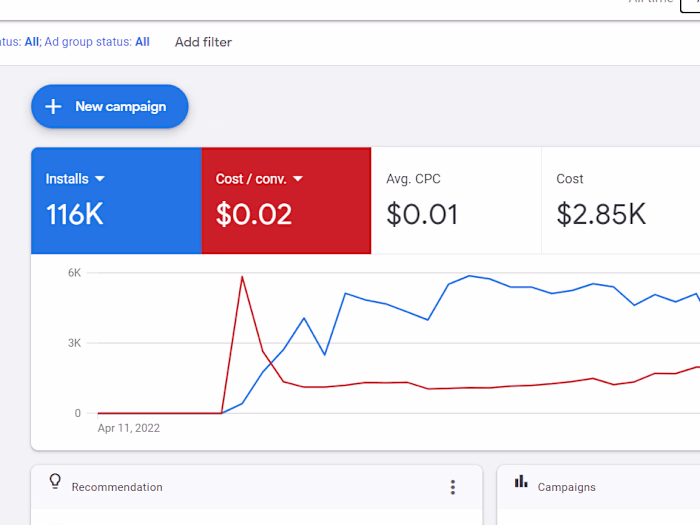700x525 pixels.
Task: Click the Campaigns card title
Action: coord(566,487)
